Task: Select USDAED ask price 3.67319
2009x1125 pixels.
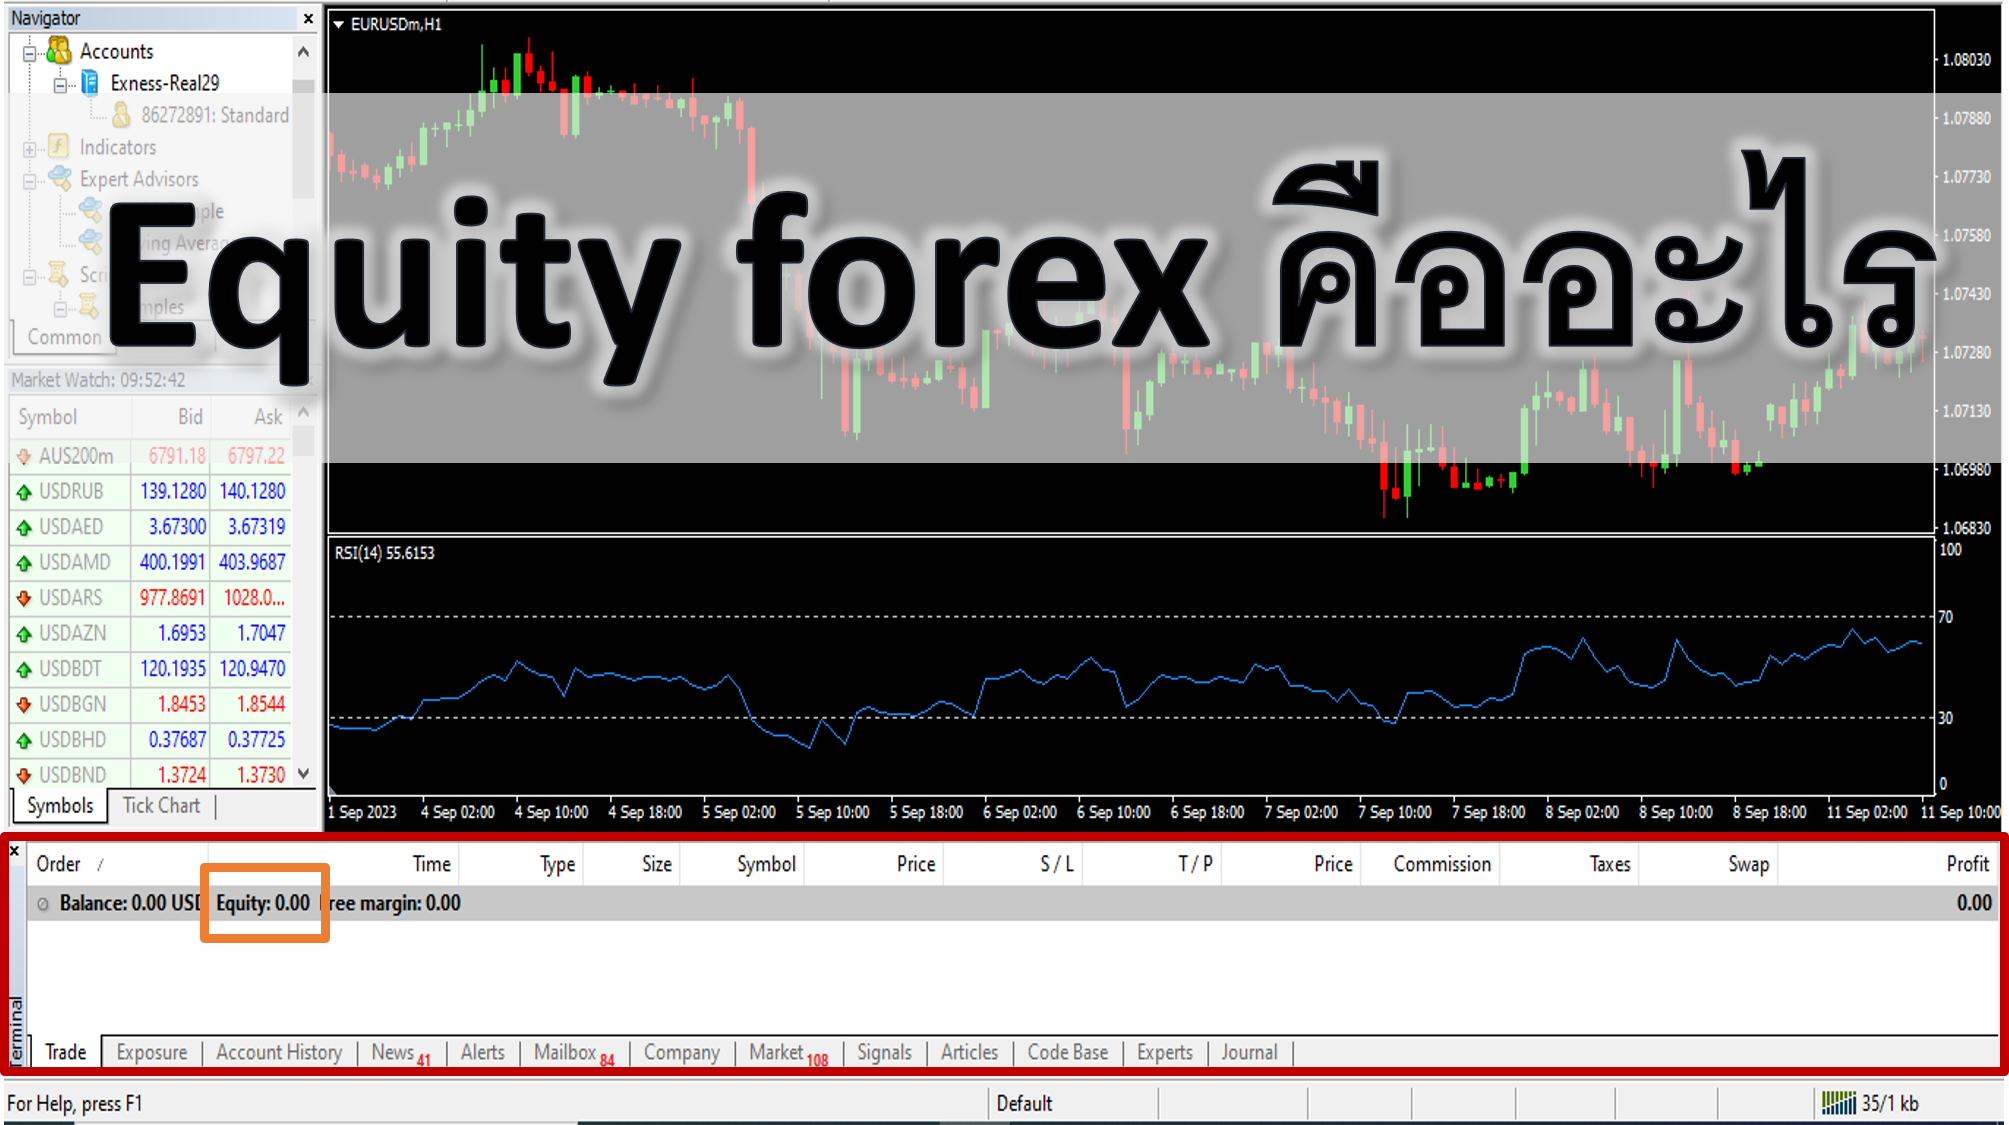Action: (256, 527)
